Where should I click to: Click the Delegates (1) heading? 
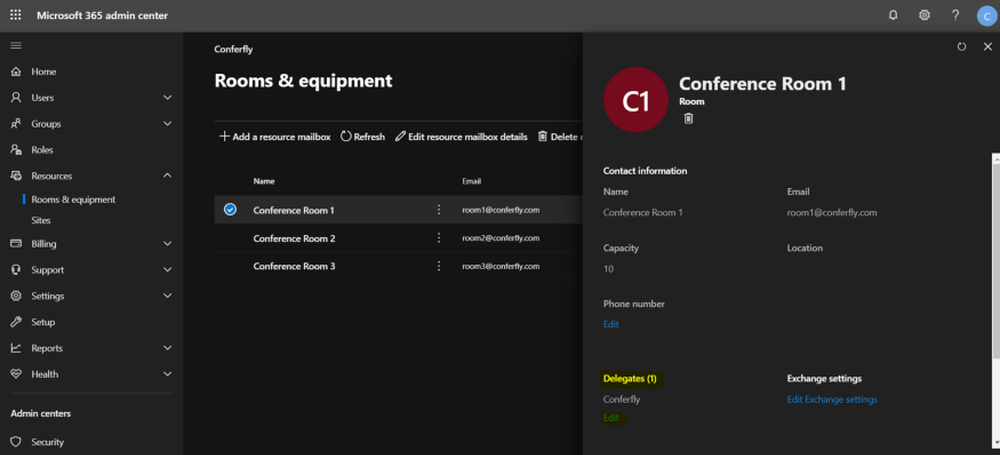pyautogui.click(x=629, y=378)
